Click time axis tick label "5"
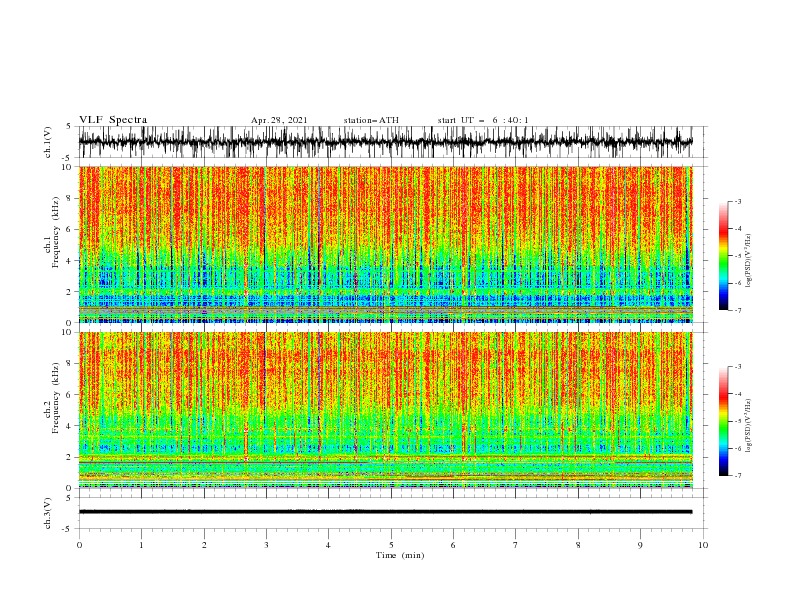 391,545
